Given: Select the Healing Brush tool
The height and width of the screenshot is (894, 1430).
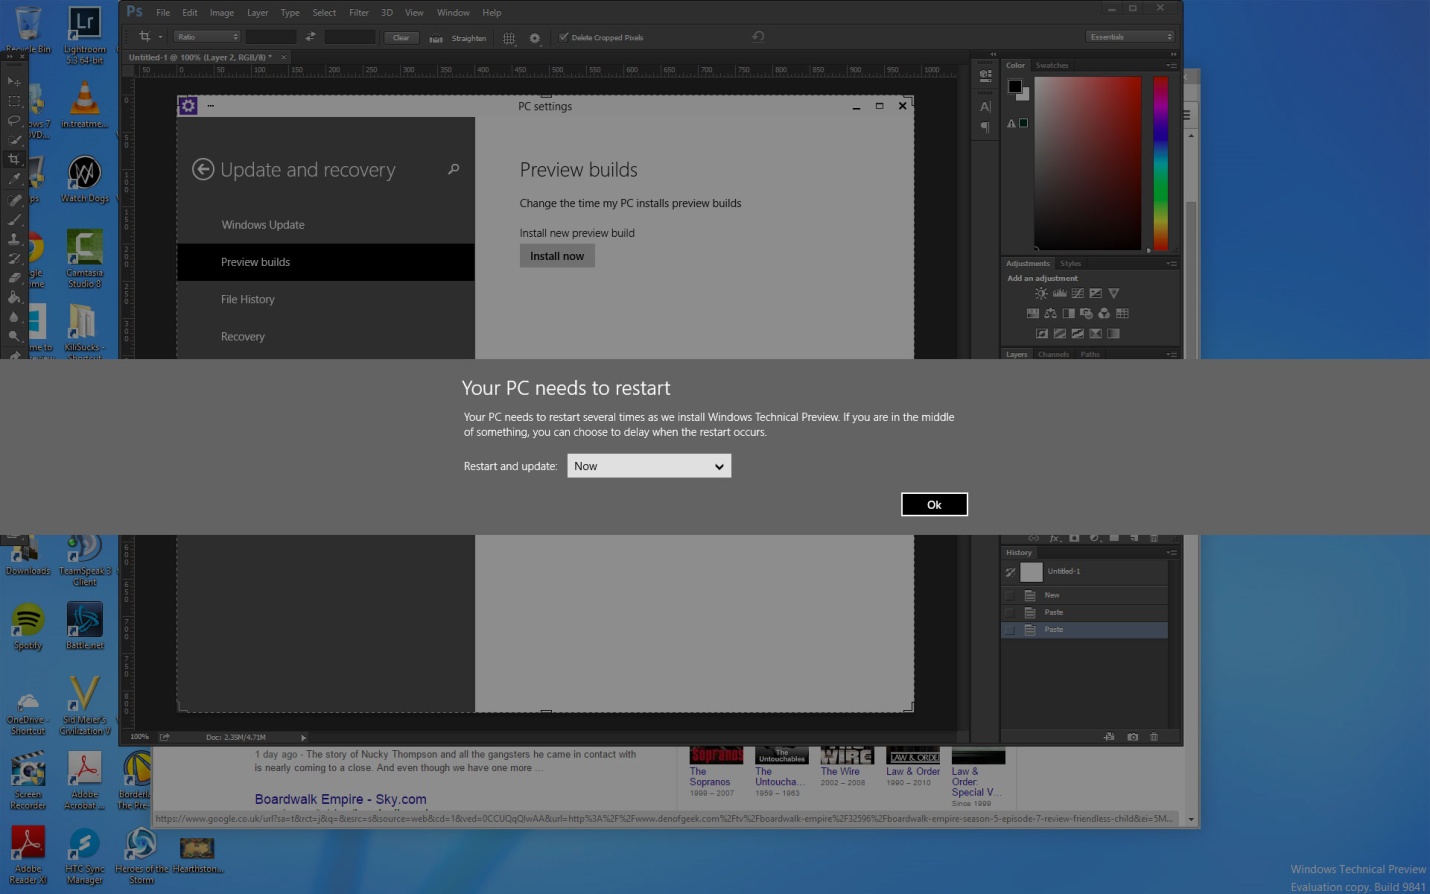Looking at the screenshot, I should click(x=14, y=199).
